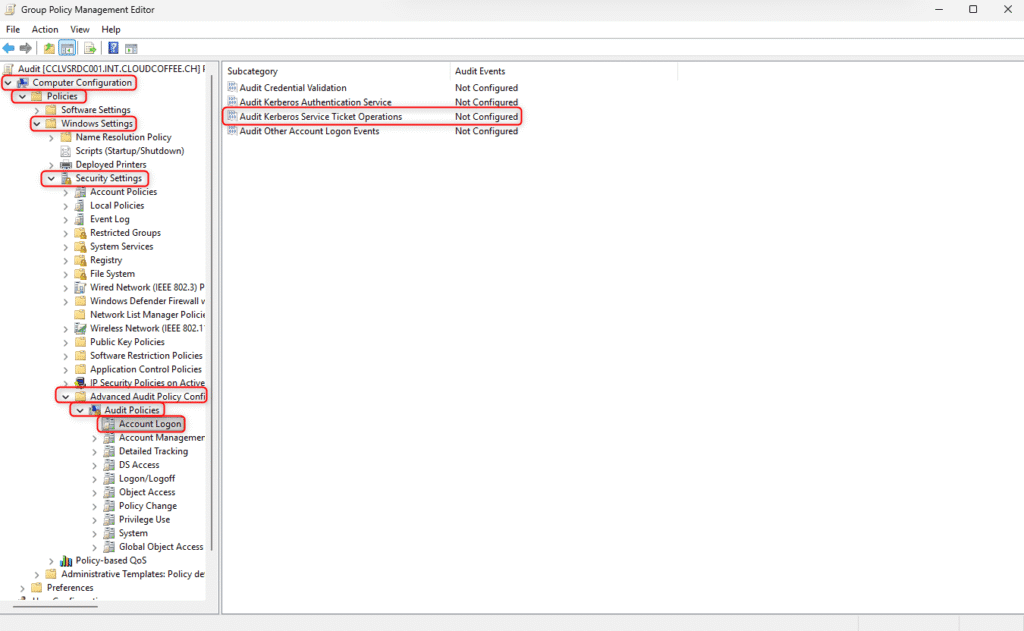This screenshot has height=631, width=1024.
Task: Open Help via the blue question-mark icon
Action: (113, 48)
